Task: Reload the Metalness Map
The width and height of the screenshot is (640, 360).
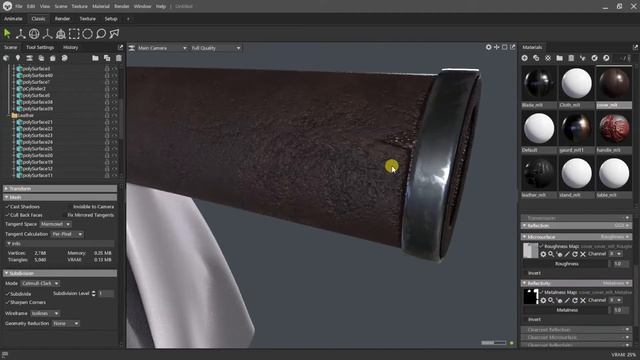Action: 575,300
